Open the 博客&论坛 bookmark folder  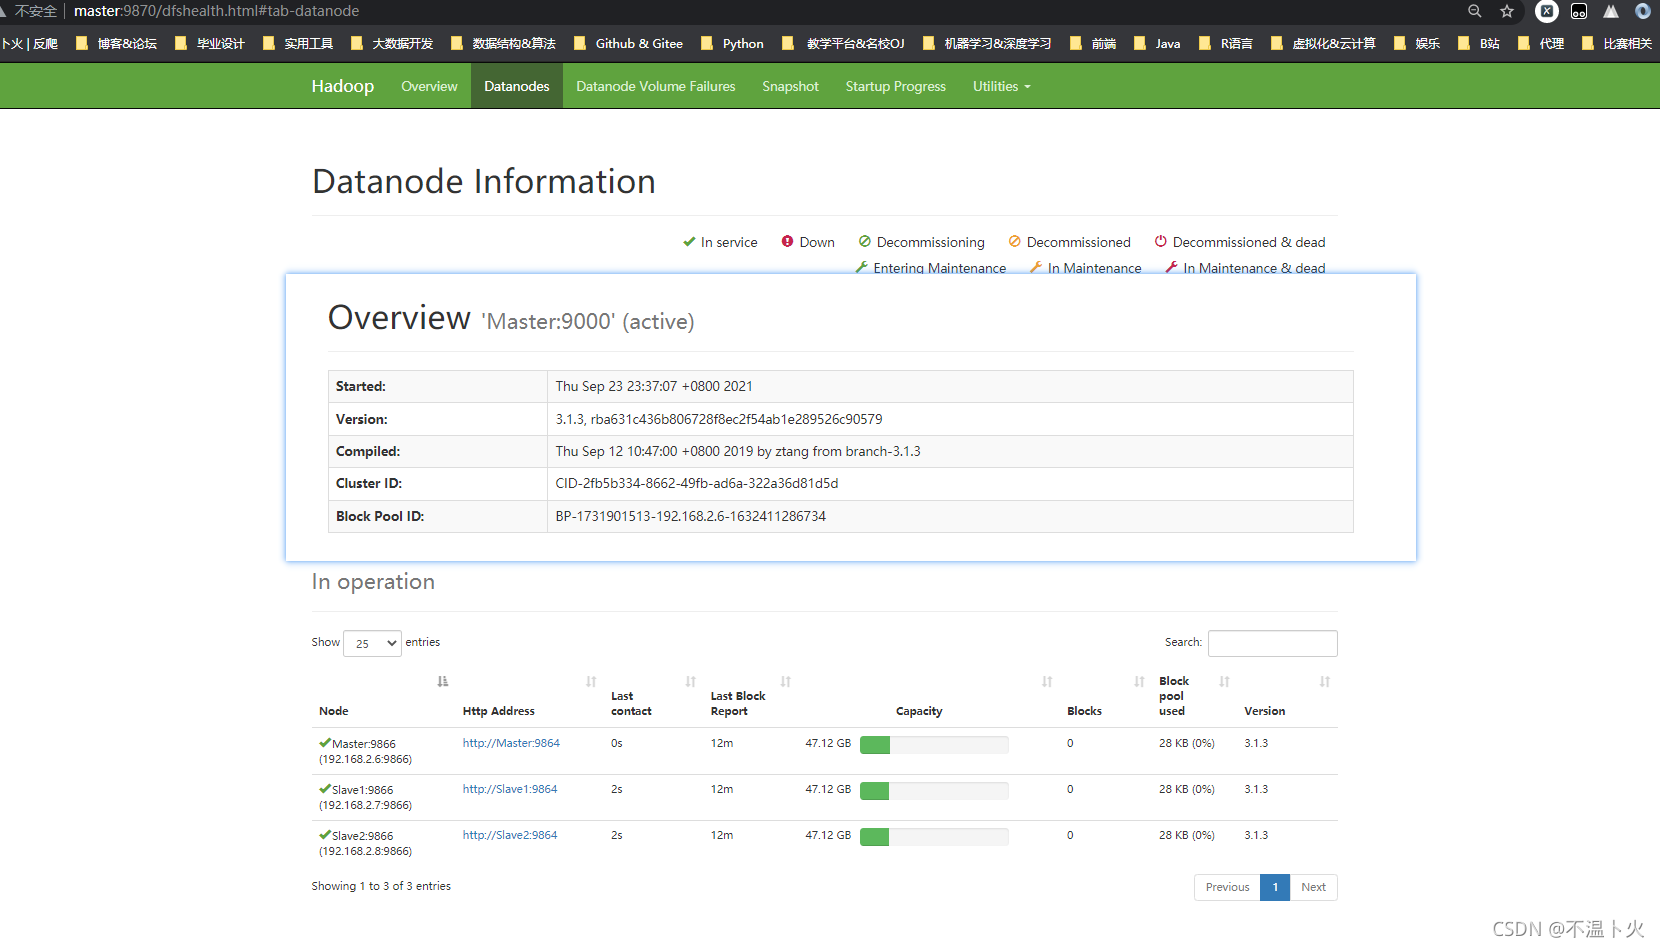(117, 43)
